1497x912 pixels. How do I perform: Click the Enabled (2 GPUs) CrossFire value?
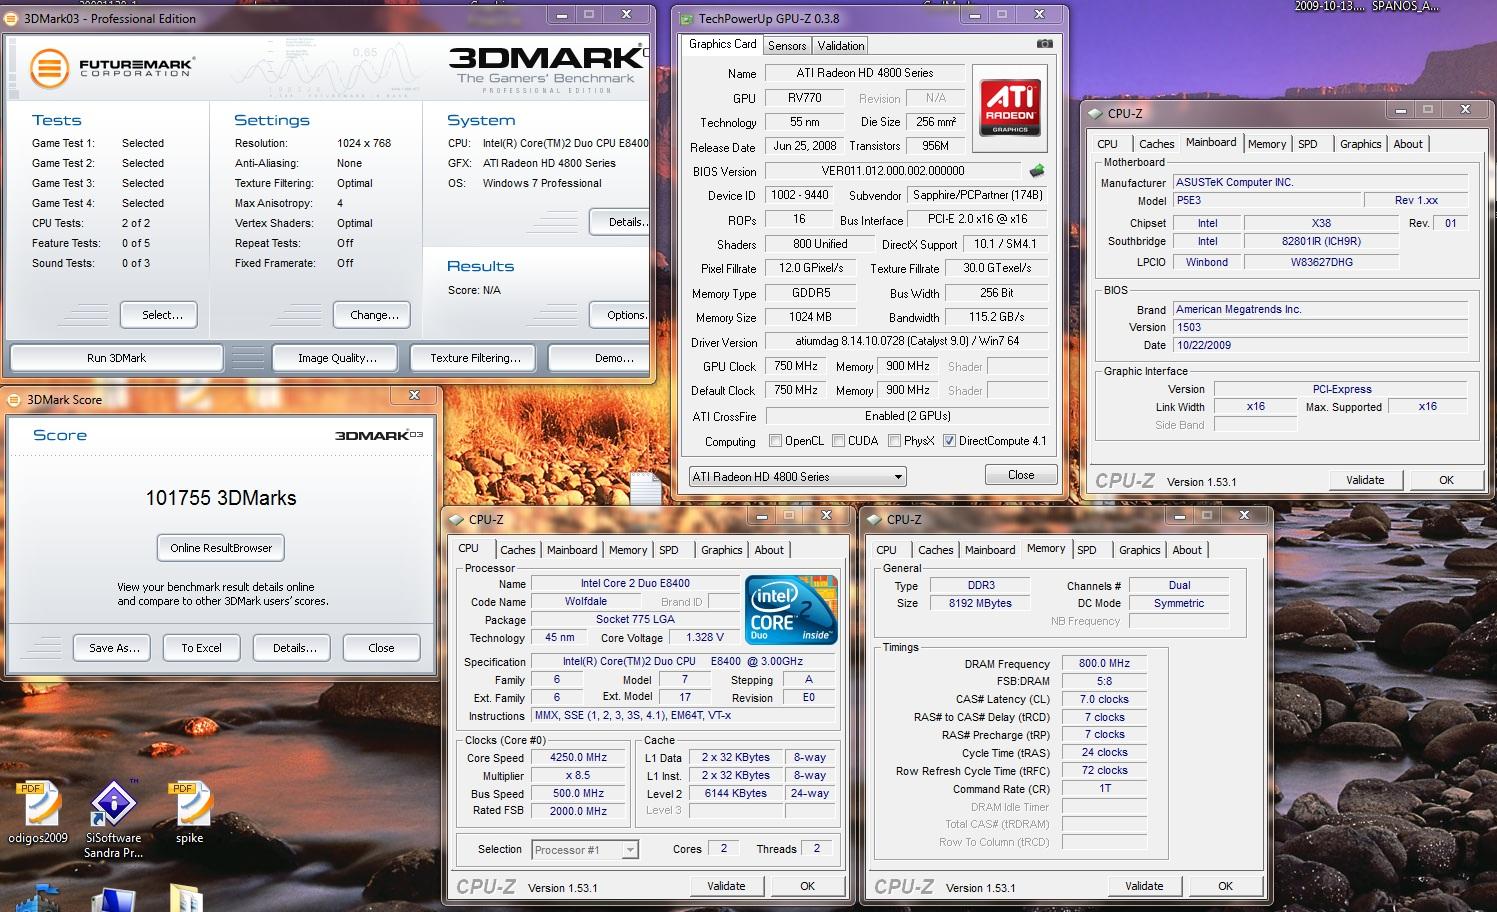907,416
